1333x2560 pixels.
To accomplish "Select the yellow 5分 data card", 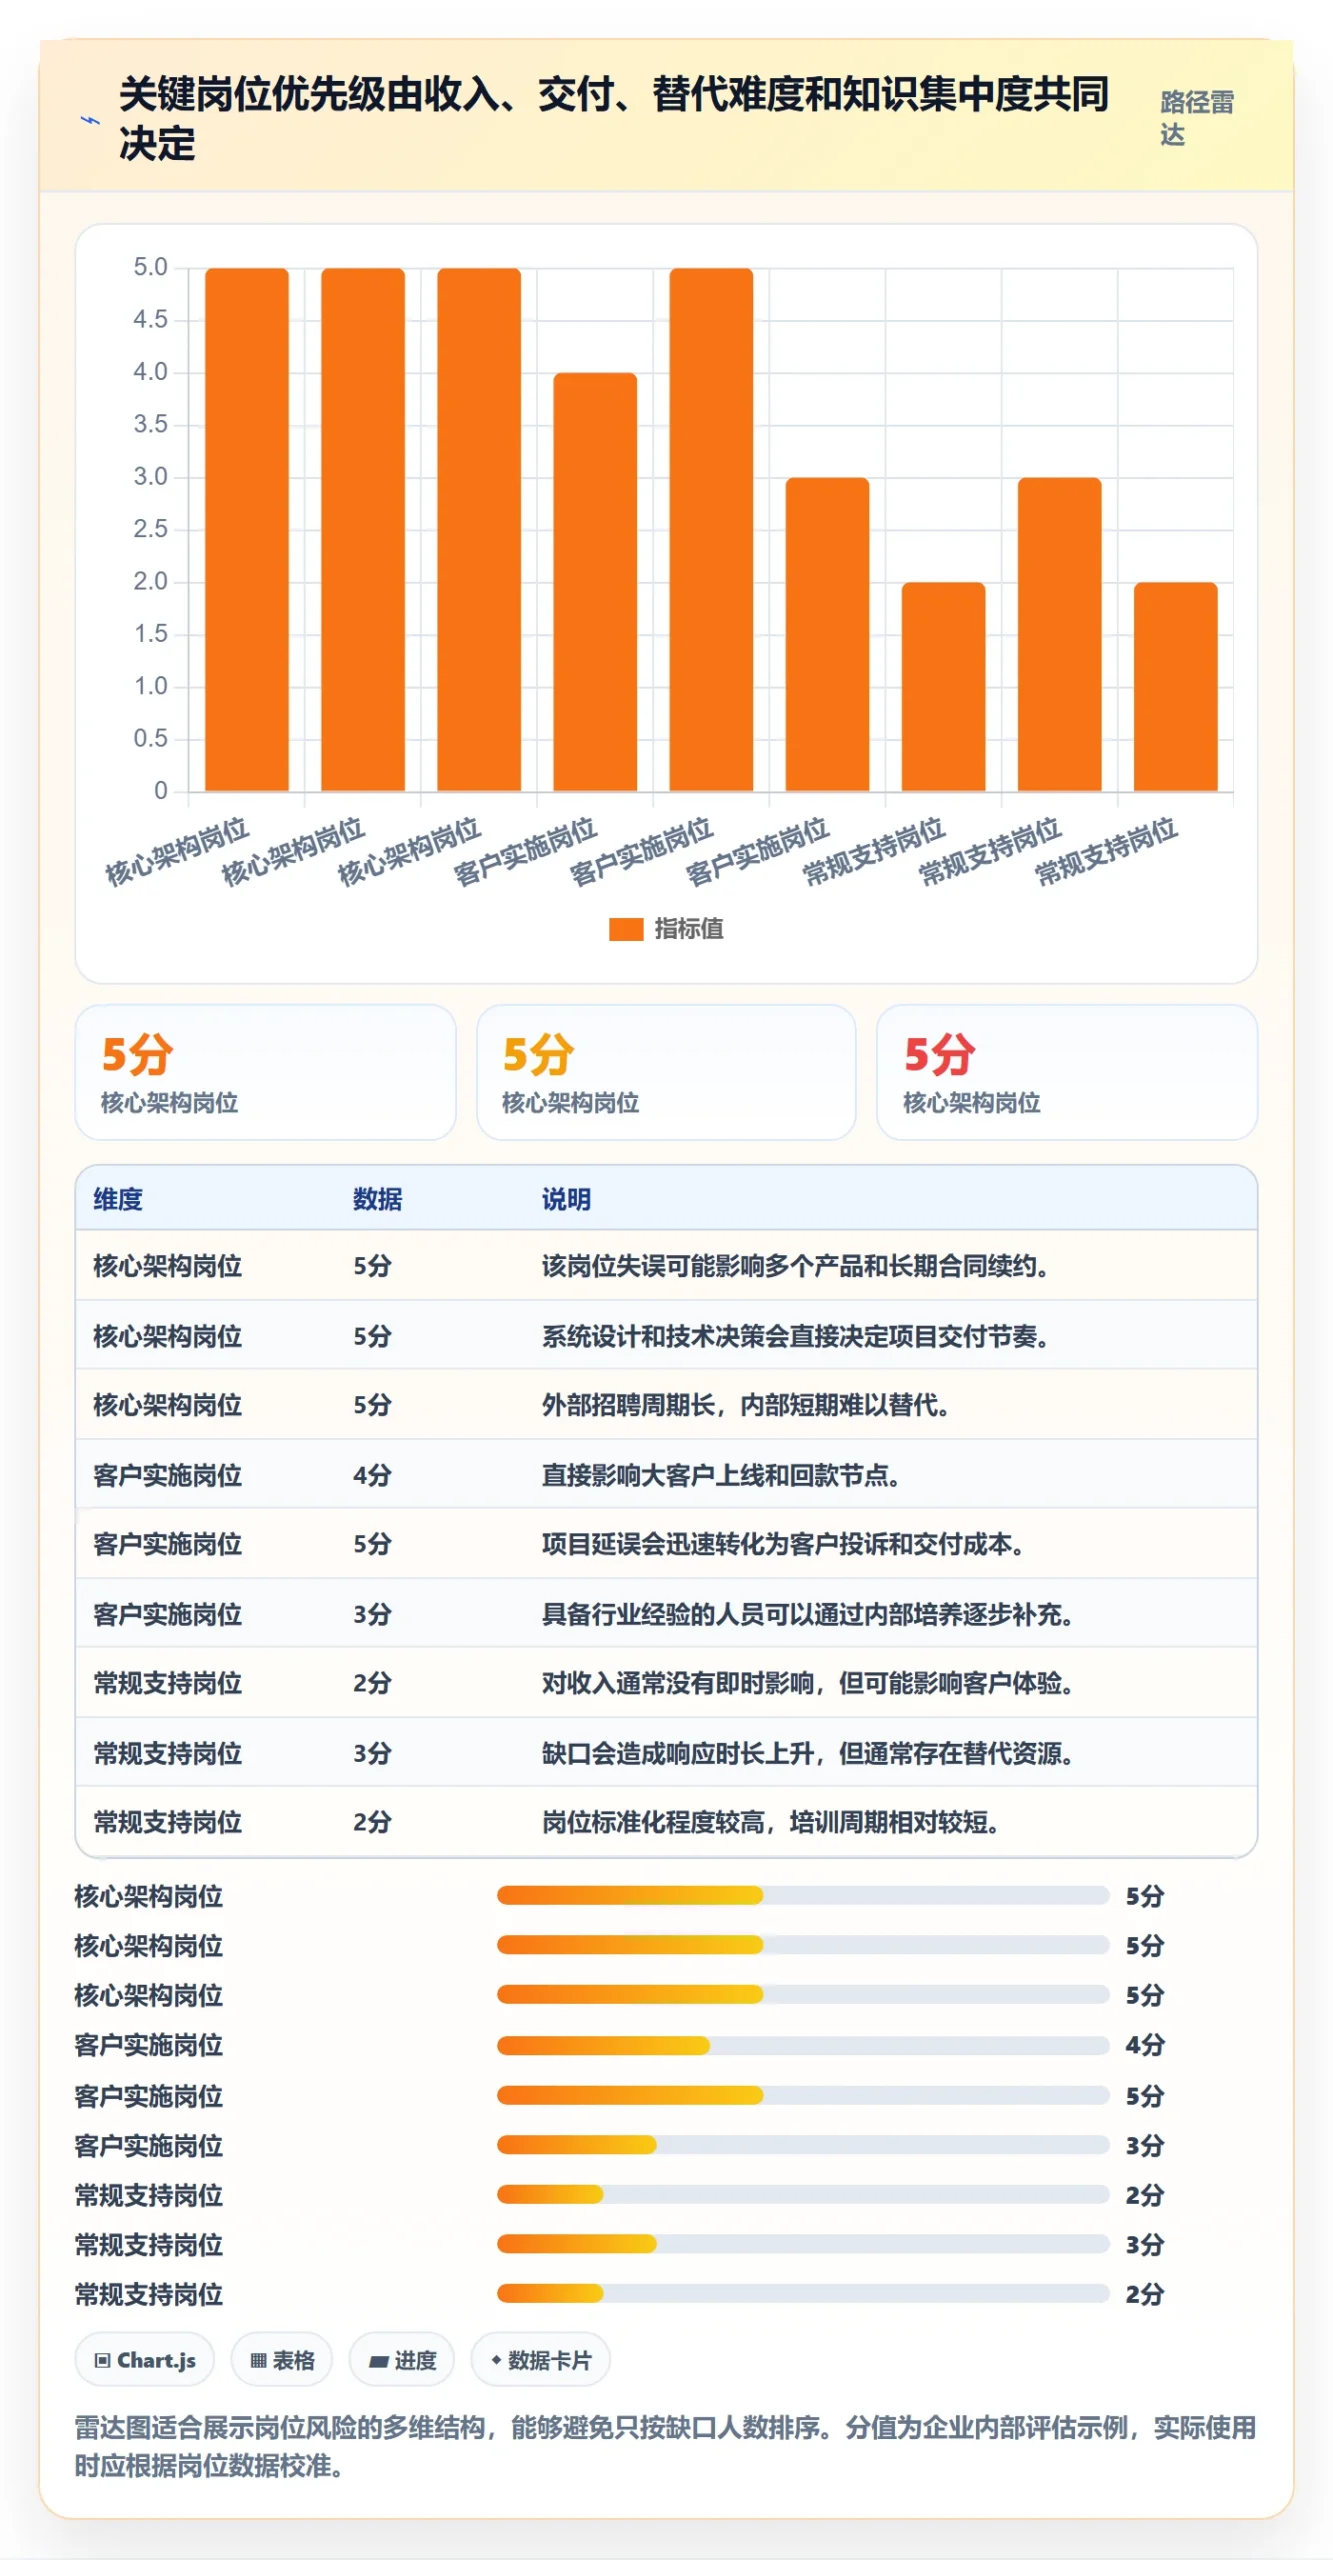I will point(666,1072).
